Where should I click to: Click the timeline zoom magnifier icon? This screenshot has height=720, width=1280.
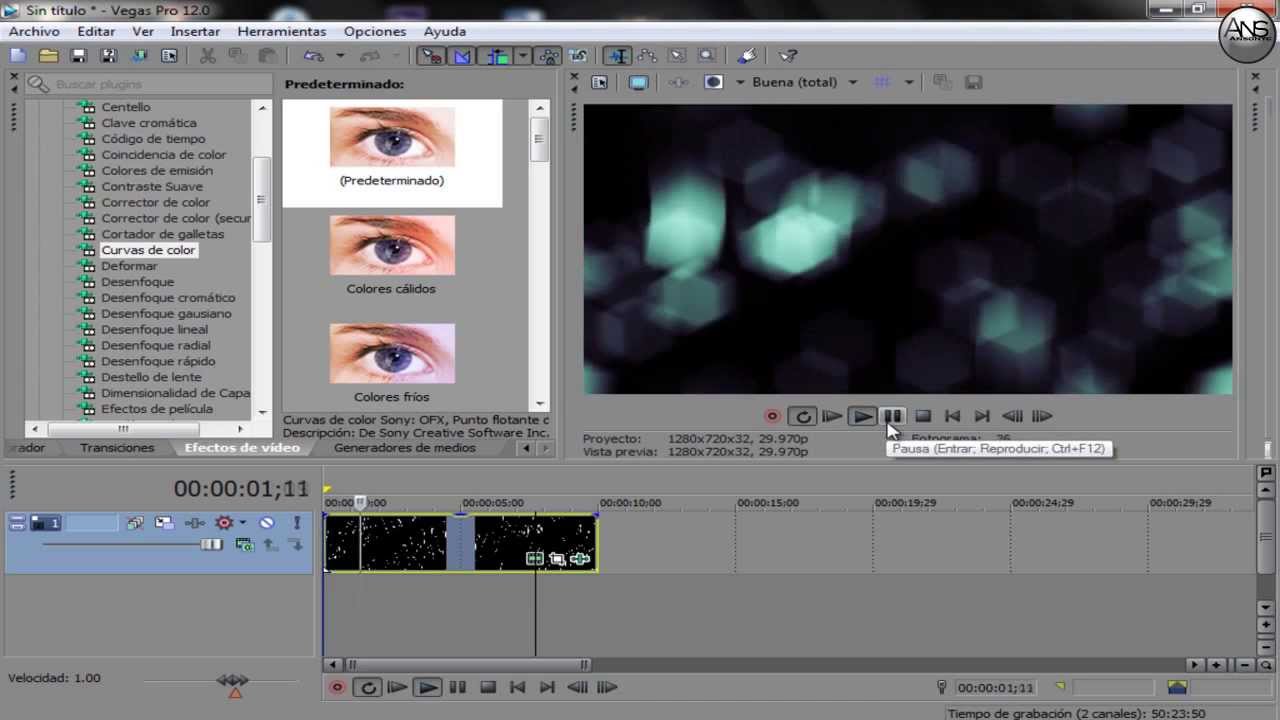coord(1266,664)
